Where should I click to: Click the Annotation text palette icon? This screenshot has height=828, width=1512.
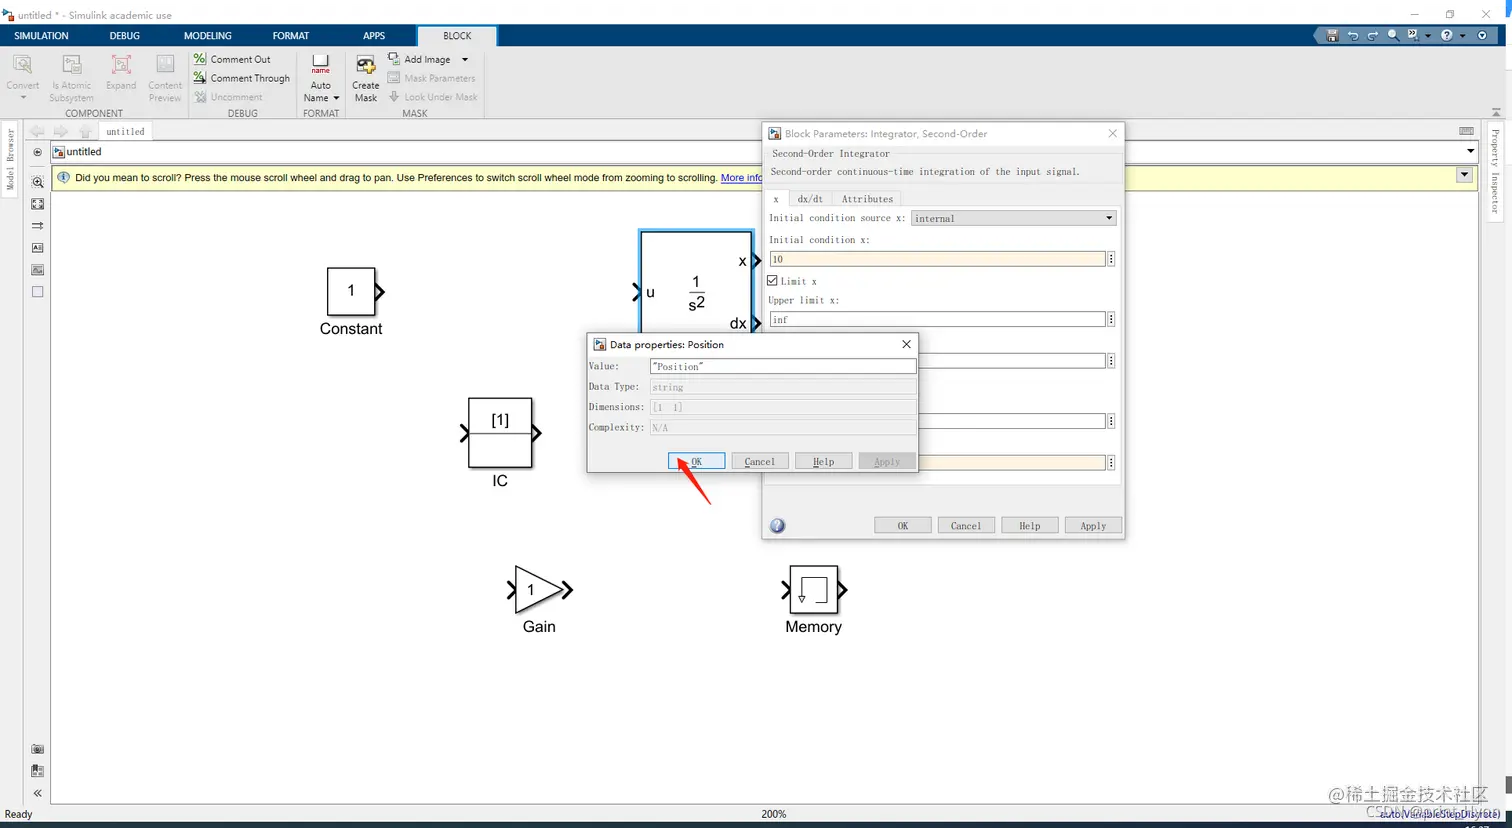(x=37, y=248)
